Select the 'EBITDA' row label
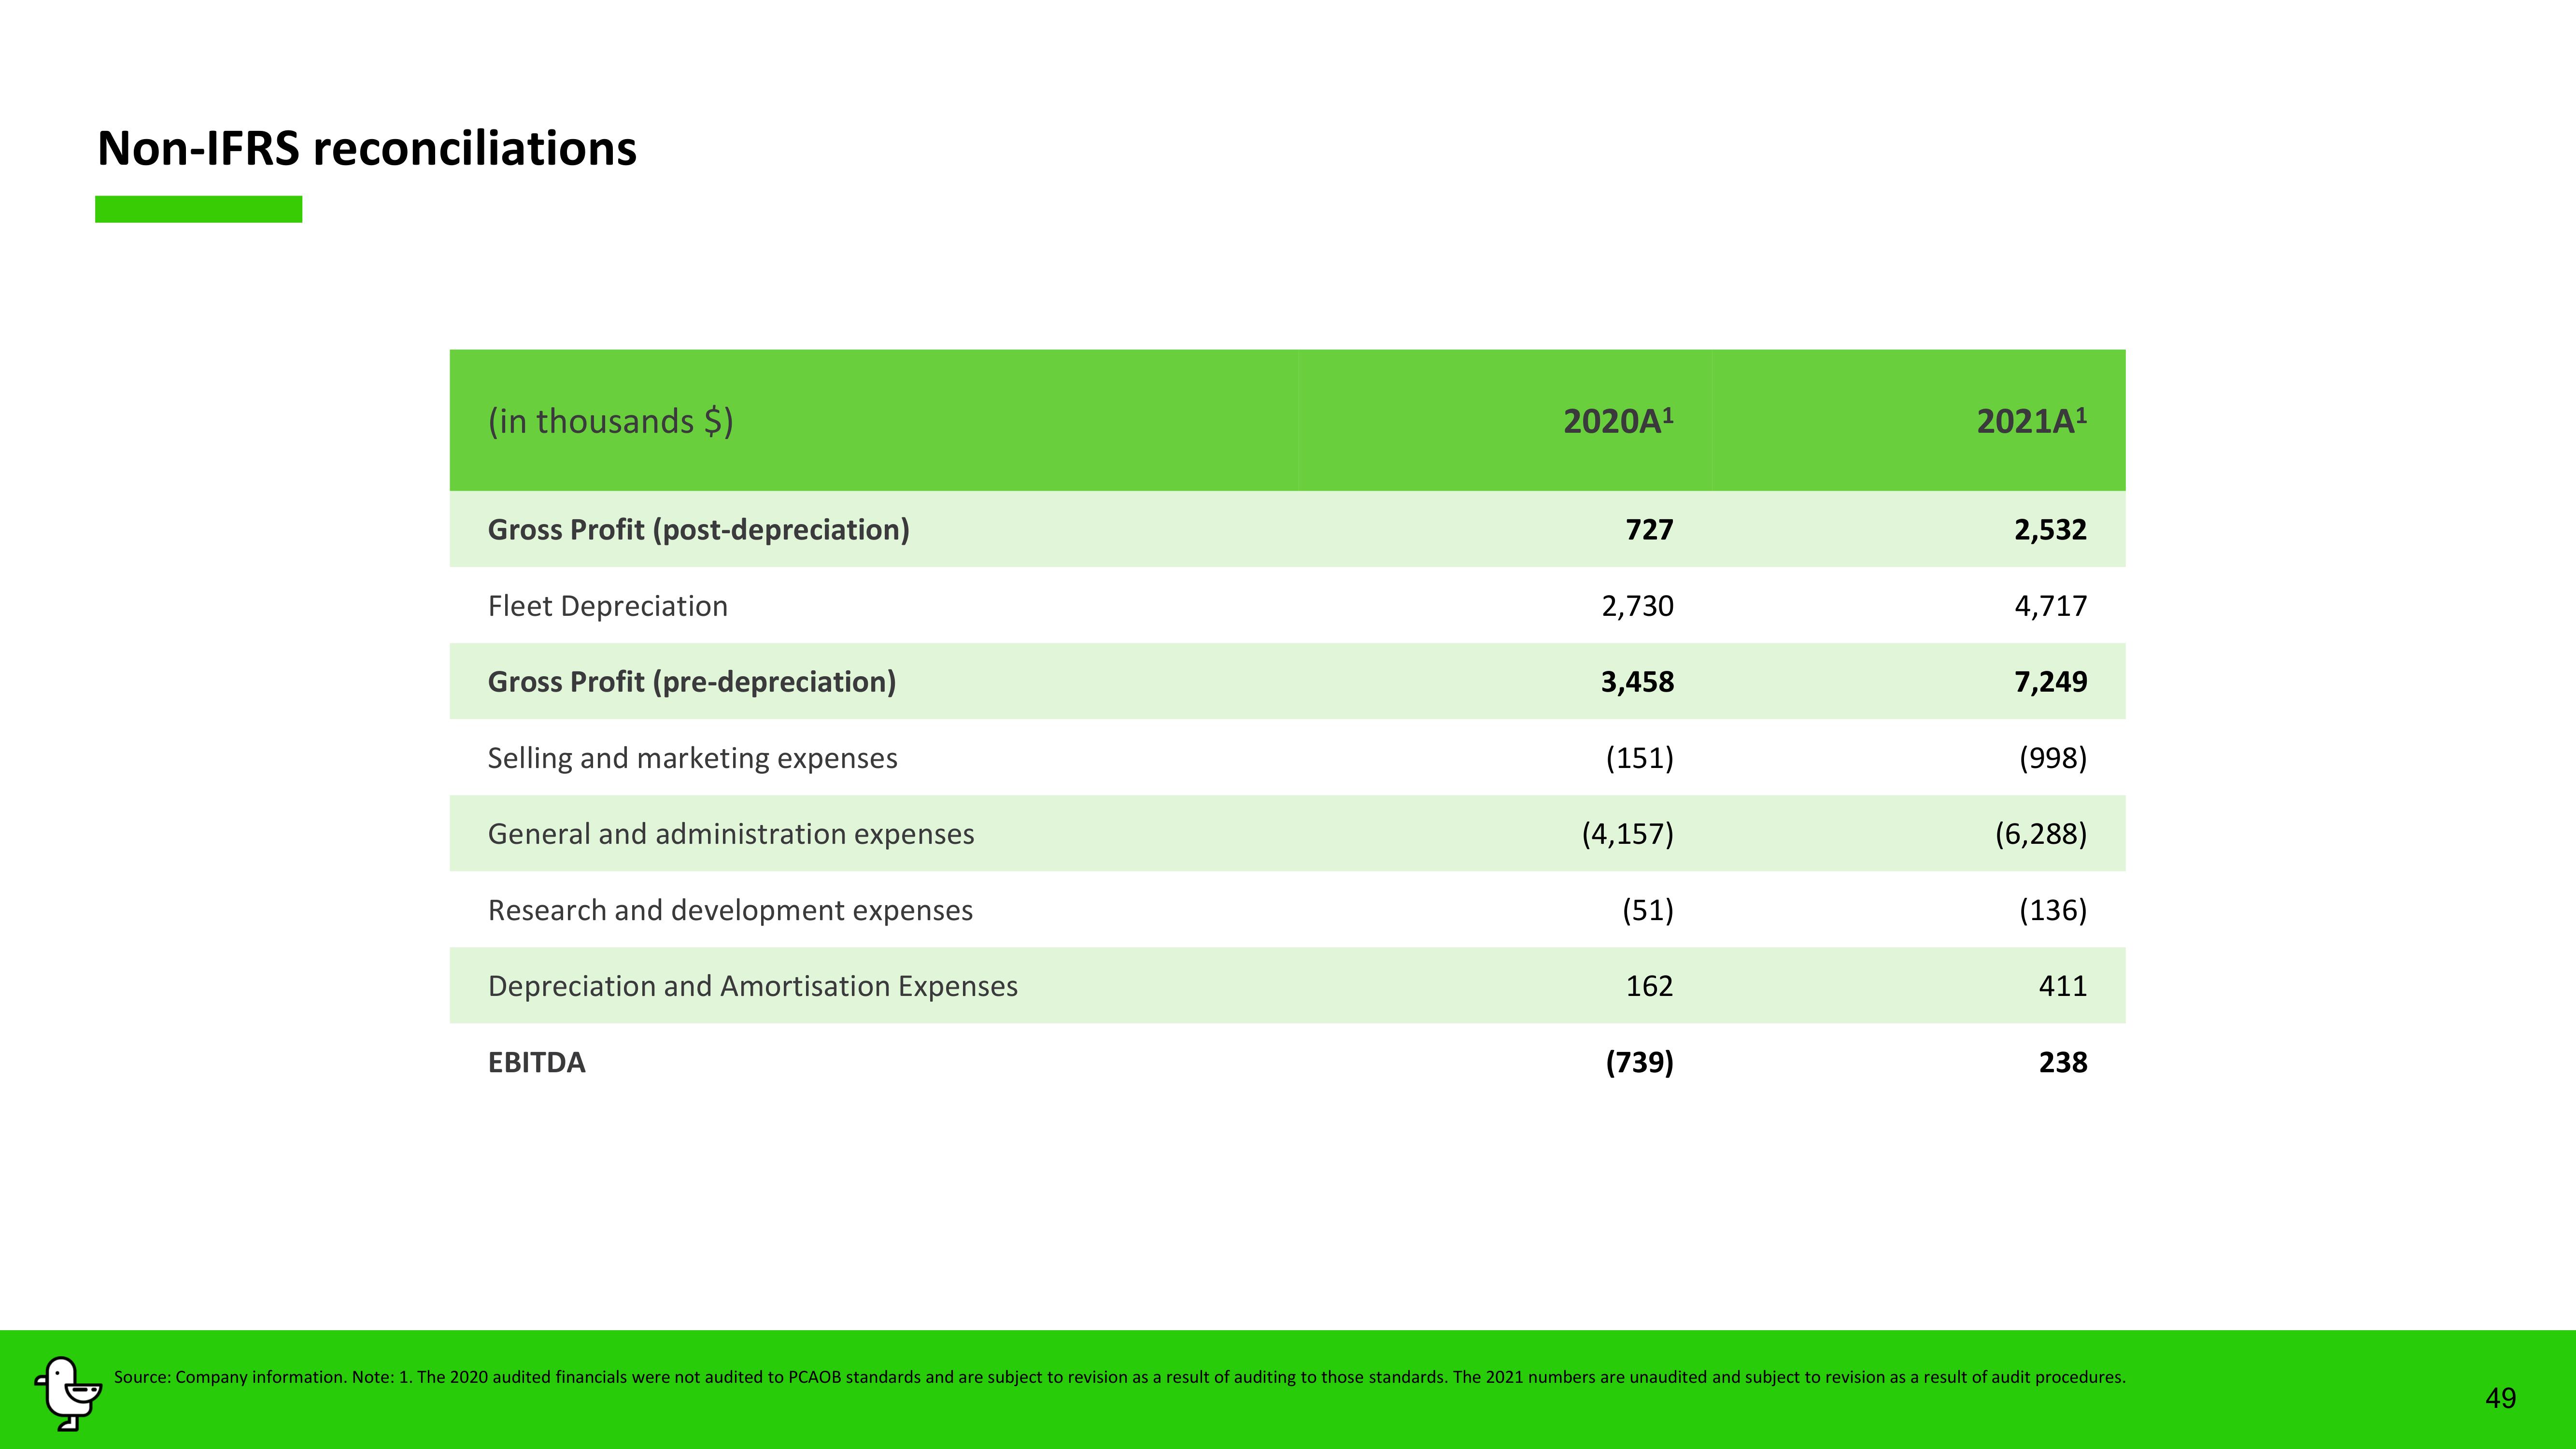This screenshot has height=1449, width=2576. [x=536, y=1062]
